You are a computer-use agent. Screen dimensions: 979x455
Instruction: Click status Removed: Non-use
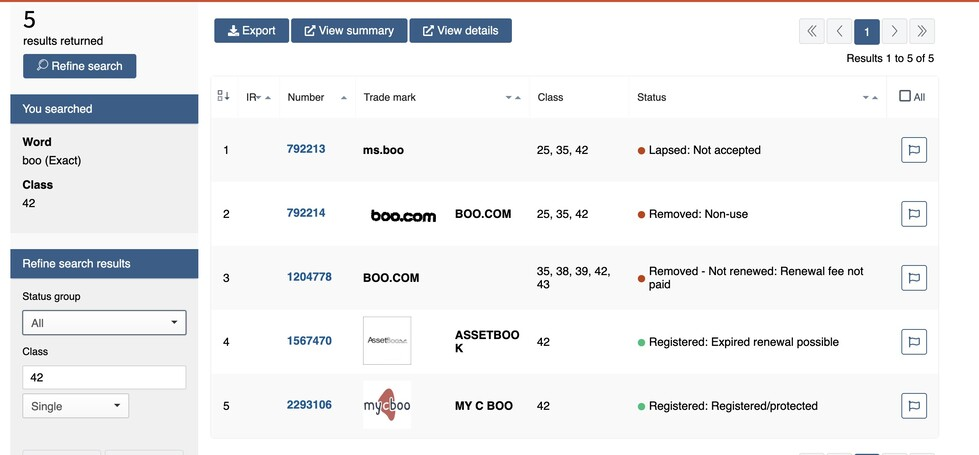click(x=699, y=214)
